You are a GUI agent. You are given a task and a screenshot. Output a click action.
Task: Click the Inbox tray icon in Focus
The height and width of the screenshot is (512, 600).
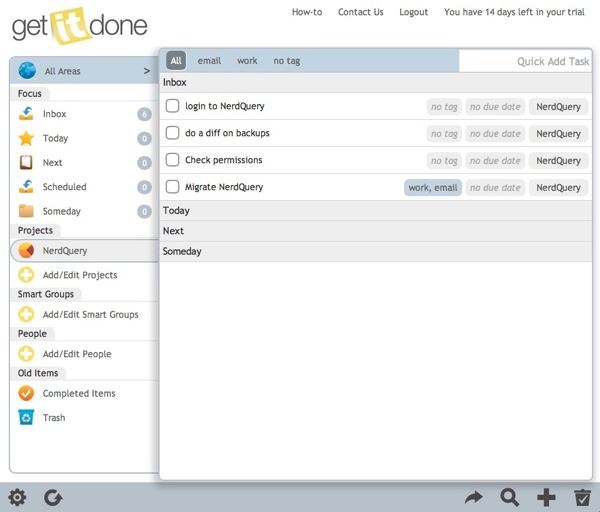[x=26, y=114]
